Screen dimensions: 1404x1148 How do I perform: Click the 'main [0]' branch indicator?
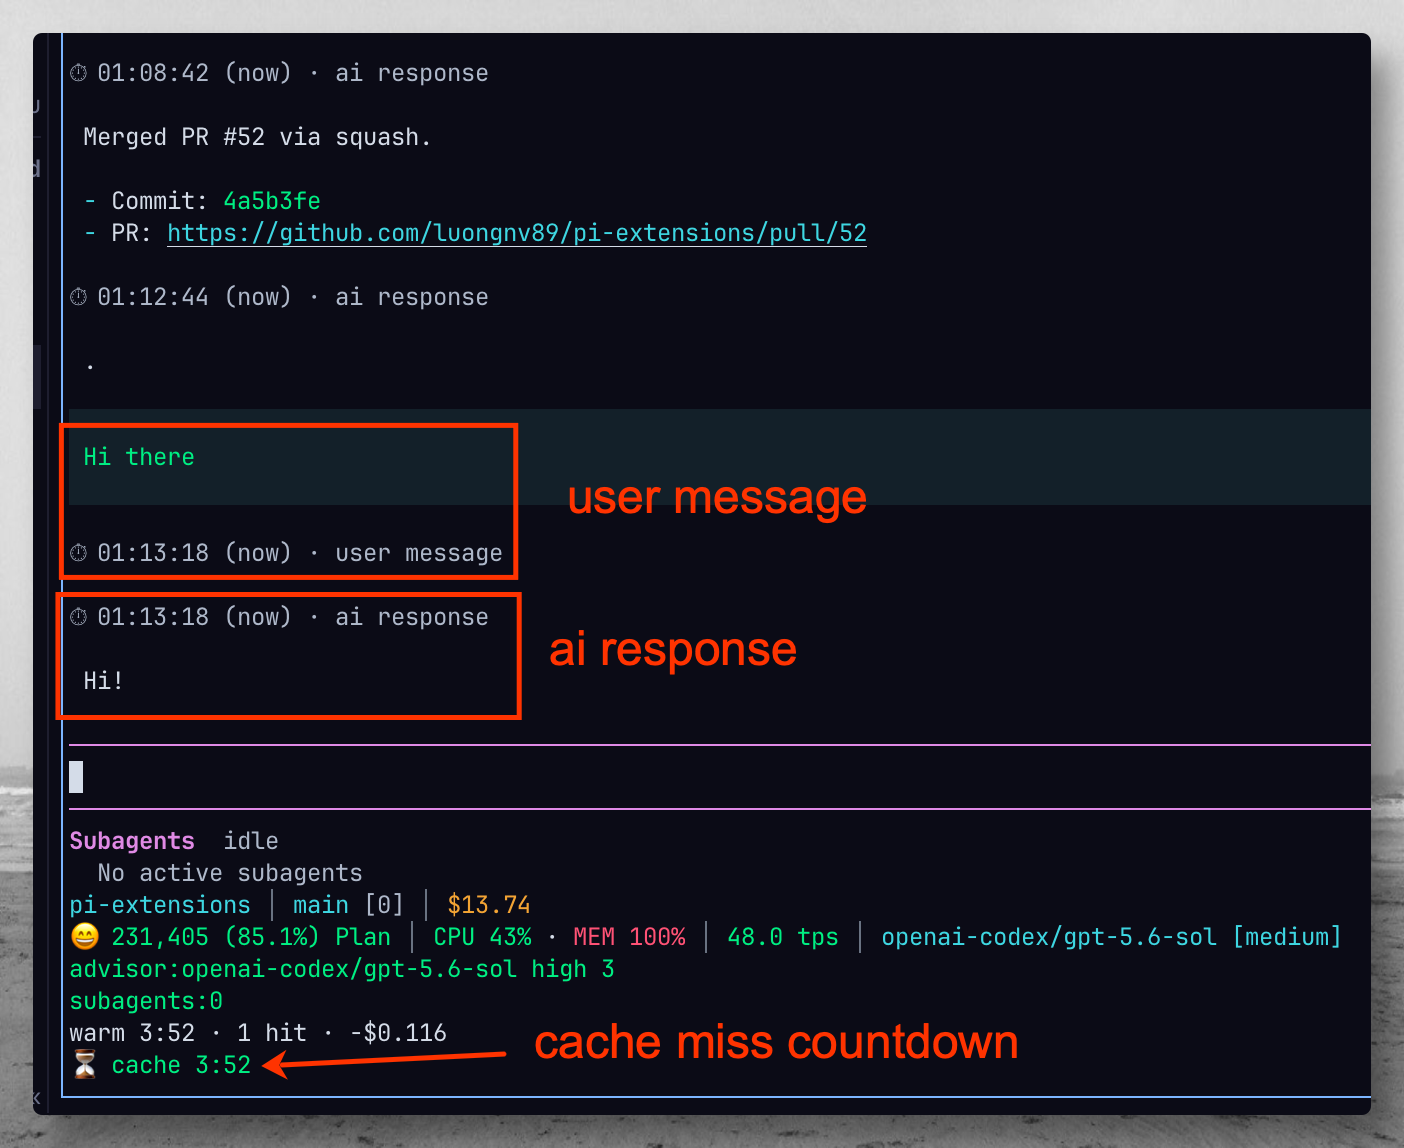tap(348, 905)
